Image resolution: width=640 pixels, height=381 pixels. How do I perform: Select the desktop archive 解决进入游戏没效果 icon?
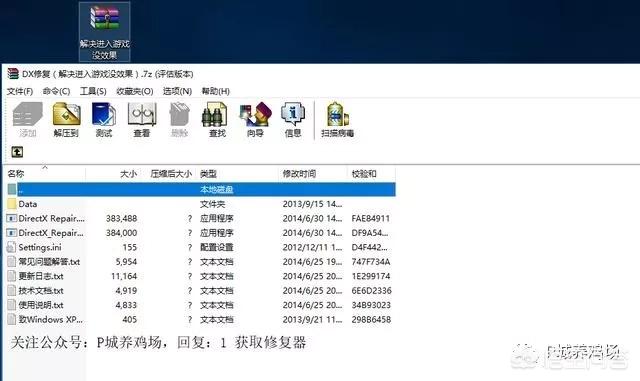click(x=104, y=31)
